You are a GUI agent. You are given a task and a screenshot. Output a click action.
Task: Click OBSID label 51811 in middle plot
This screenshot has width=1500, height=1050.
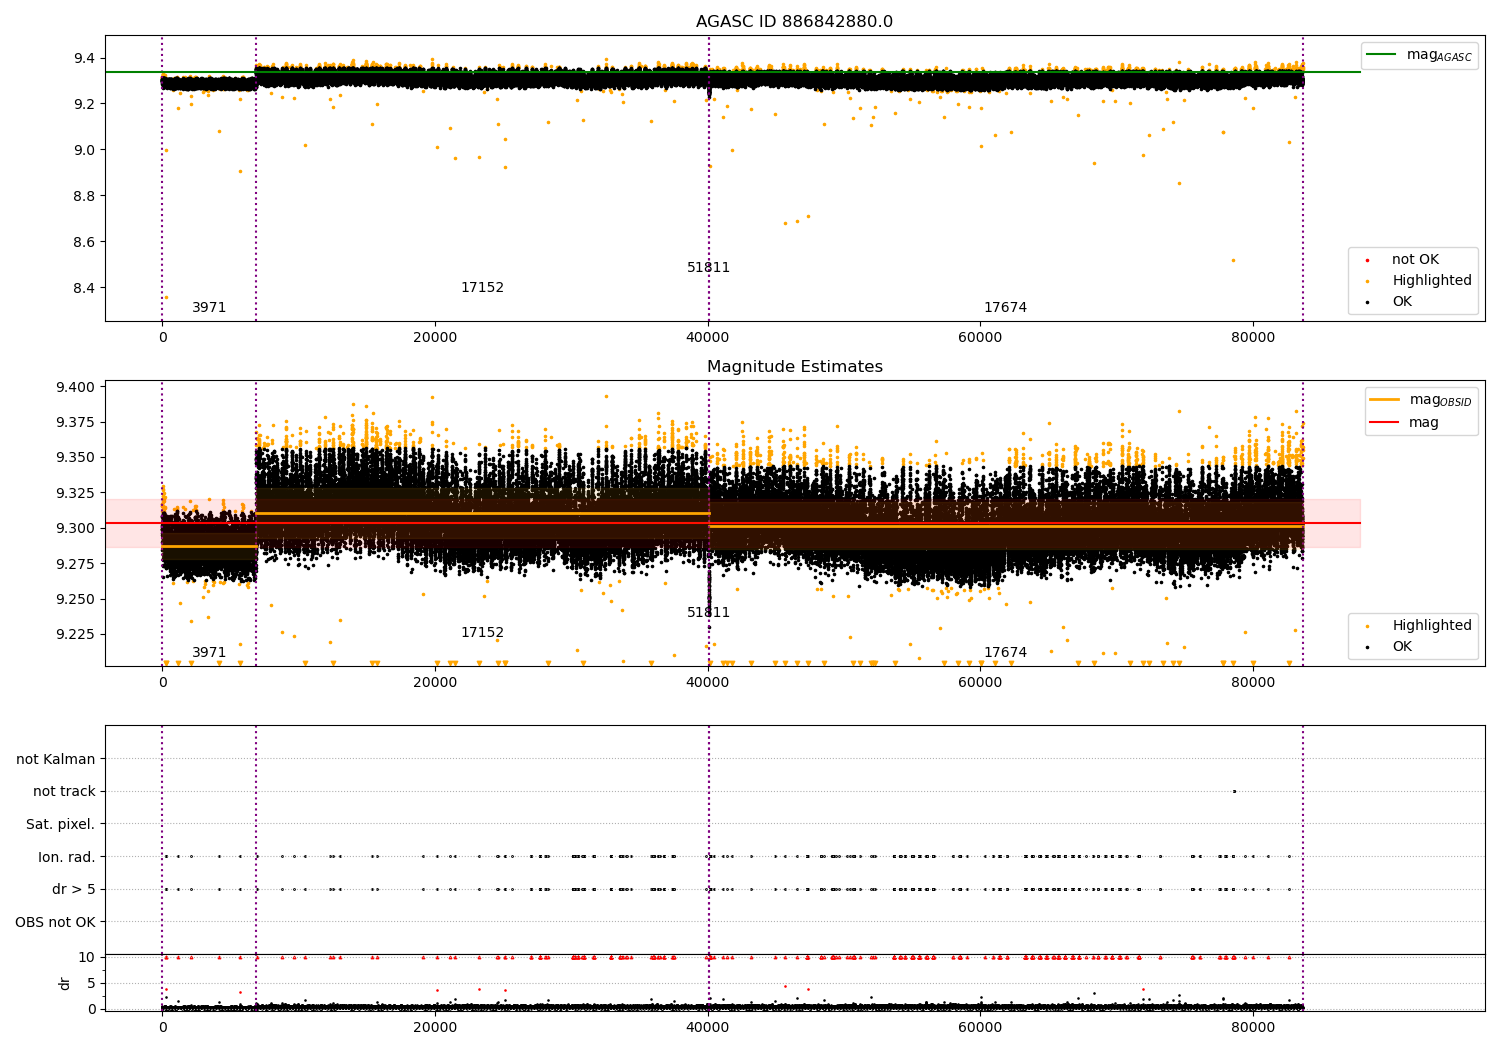[708, 613]
